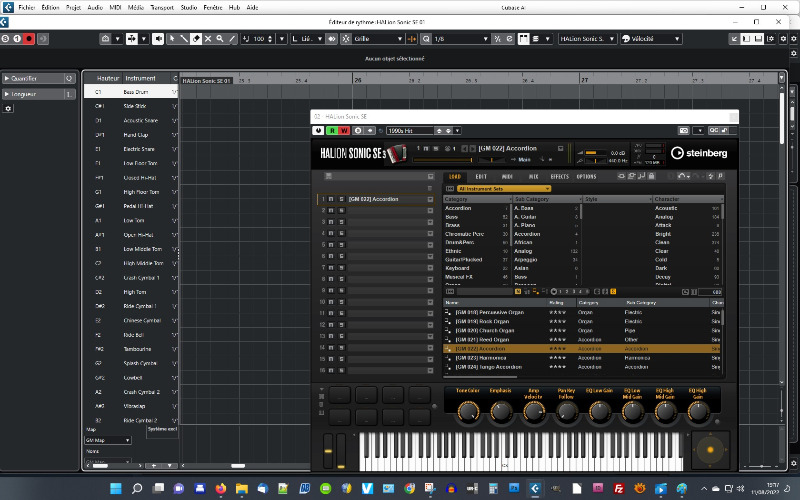Enable the Record button in editor toolbar

tap(29, 39)
